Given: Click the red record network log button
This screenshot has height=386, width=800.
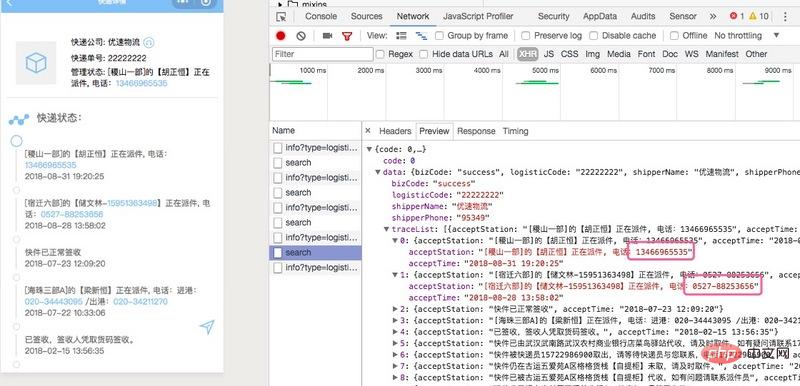Looking at the screenshot, I should (281, 36).
